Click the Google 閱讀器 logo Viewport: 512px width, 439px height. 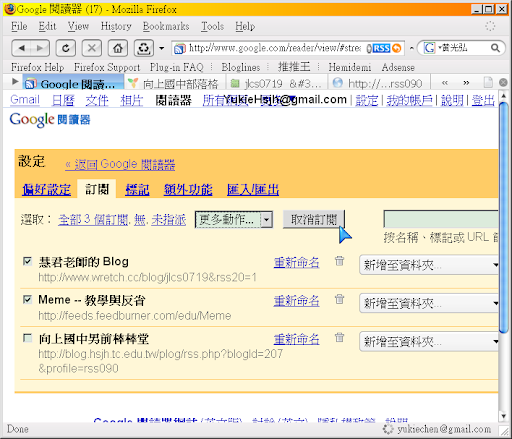coord(50,120)
